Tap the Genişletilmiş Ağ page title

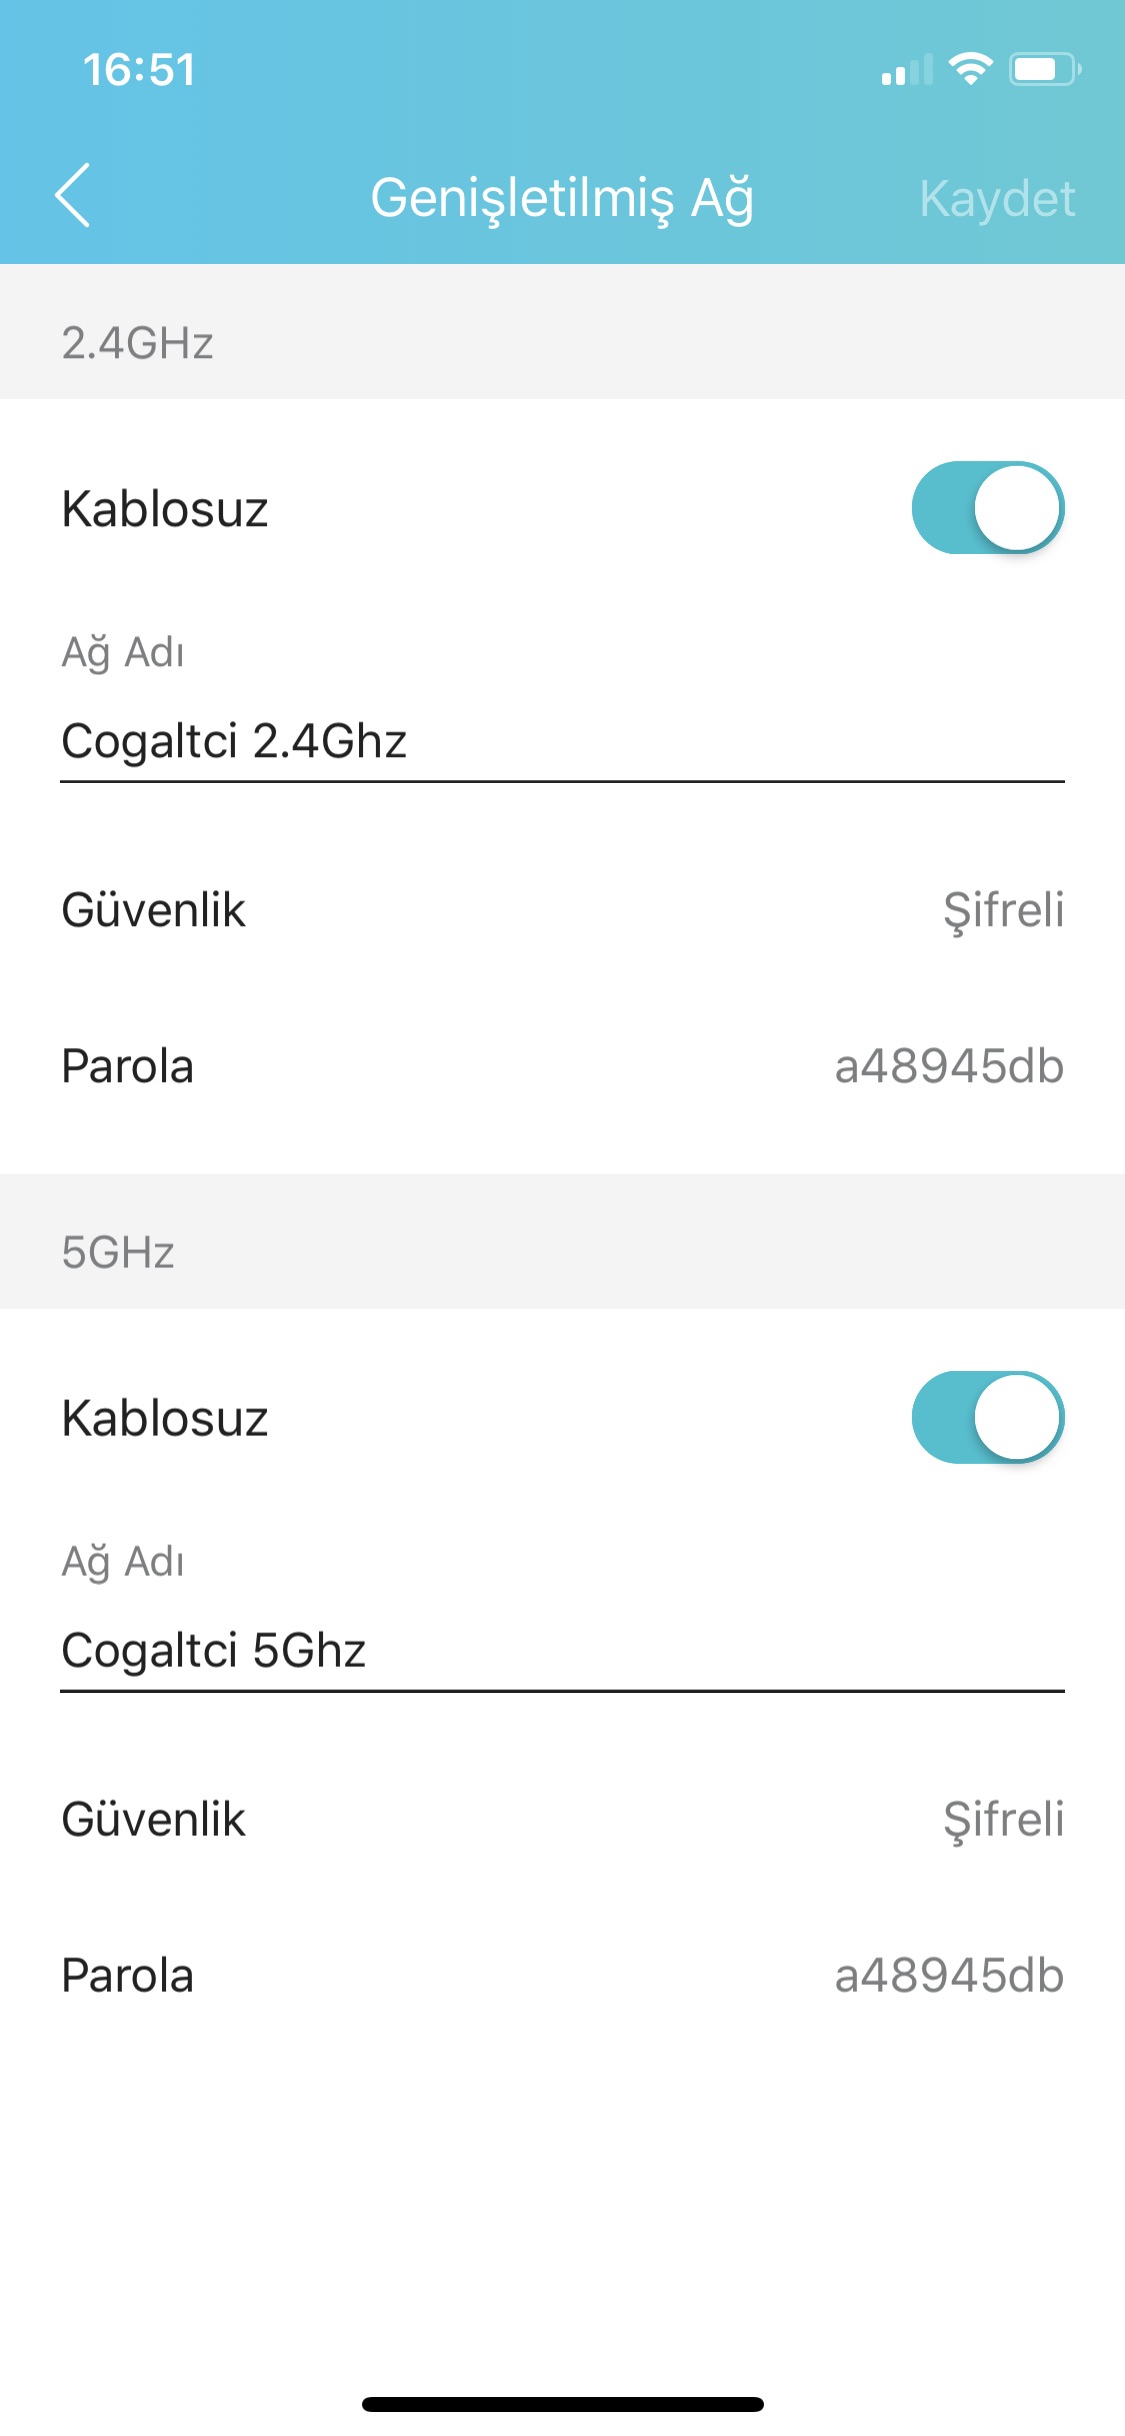562,198
